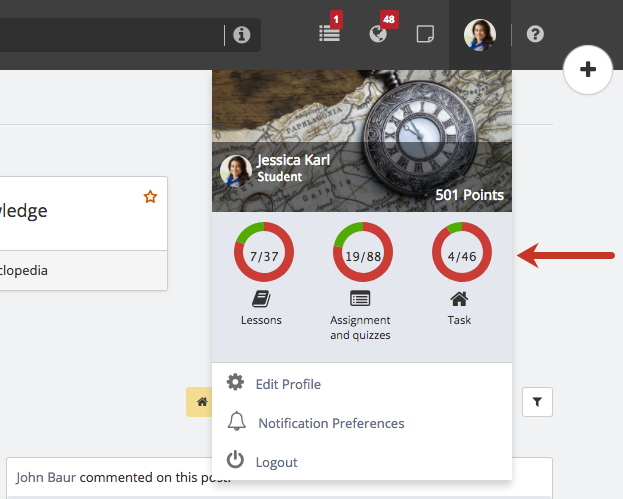
Task: Open globe notifications with badge 48
Action: click(x=378, y=34)
